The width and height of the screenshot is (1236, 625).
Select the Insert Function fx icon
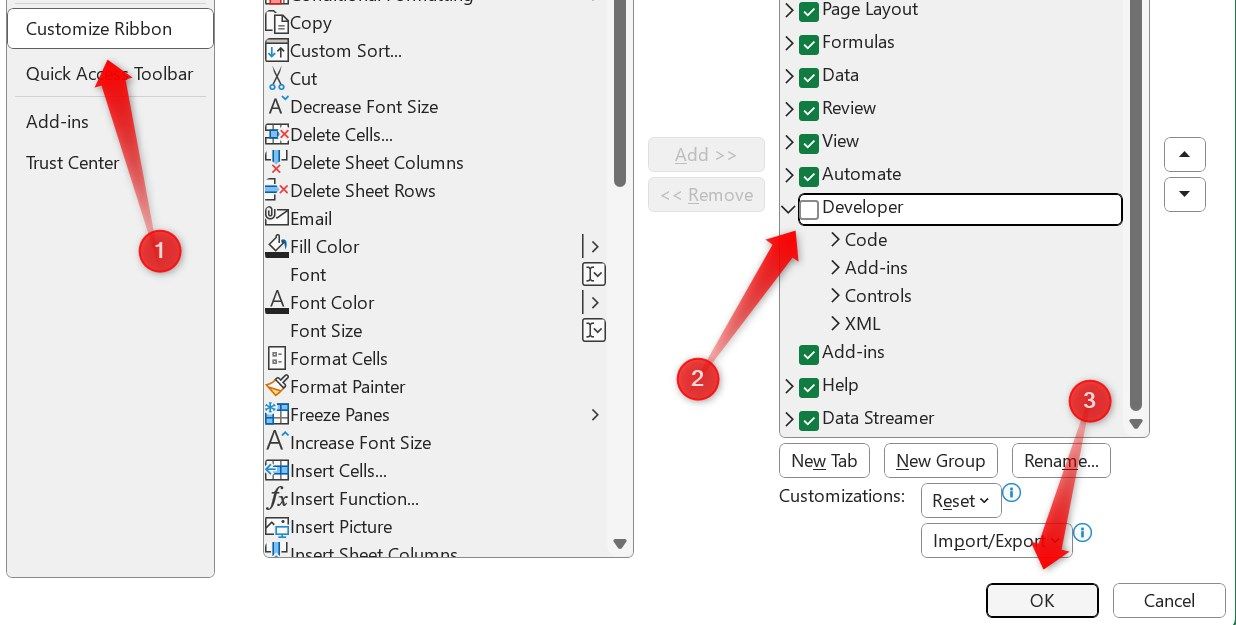(276, 498)
